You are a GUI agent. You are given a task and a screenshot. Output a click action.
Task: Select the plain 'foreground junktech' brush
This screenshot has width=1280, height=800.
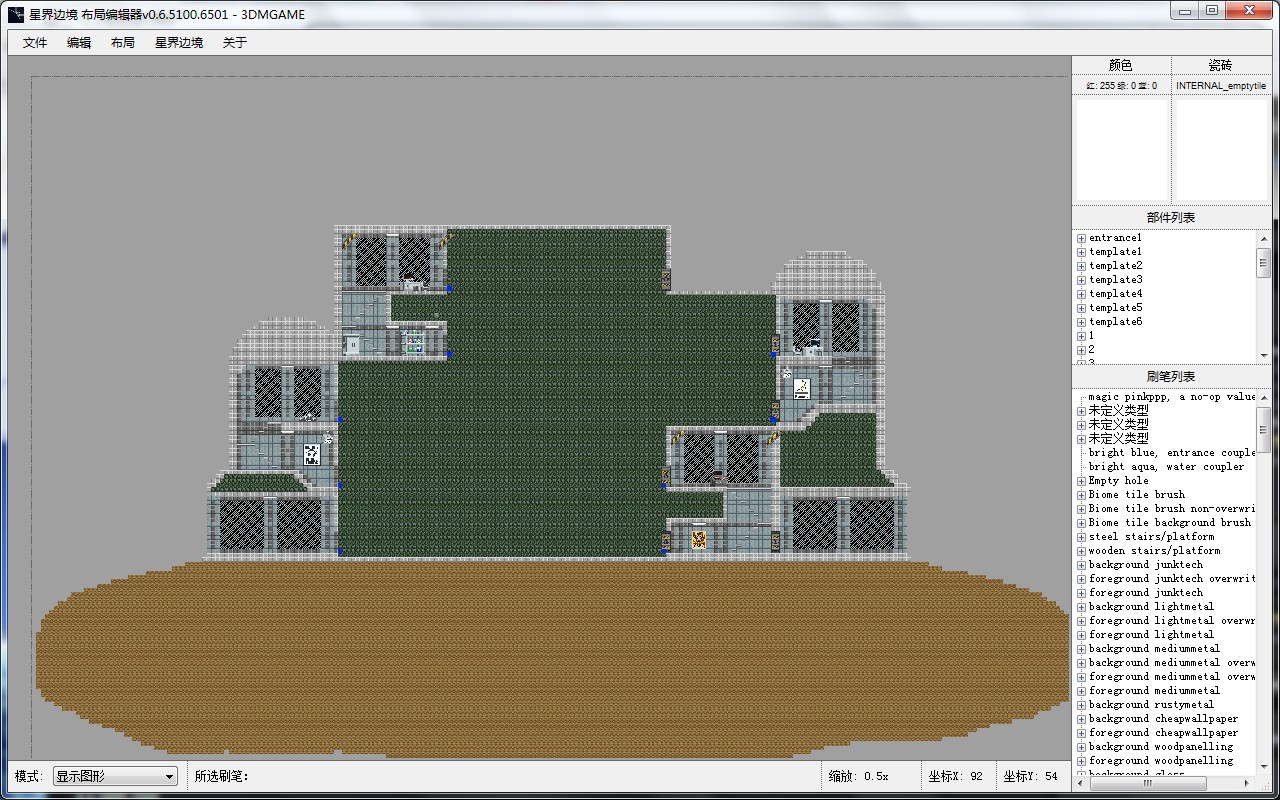tap(1146, 593)
